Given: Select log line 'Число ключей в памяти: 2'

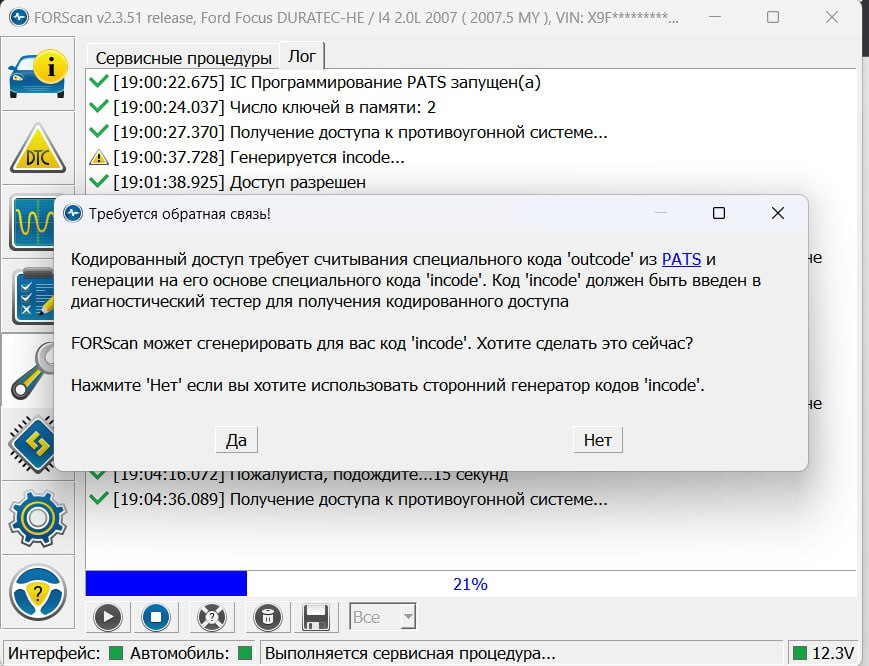Looking at the screenshot, I should coord(274,107).
